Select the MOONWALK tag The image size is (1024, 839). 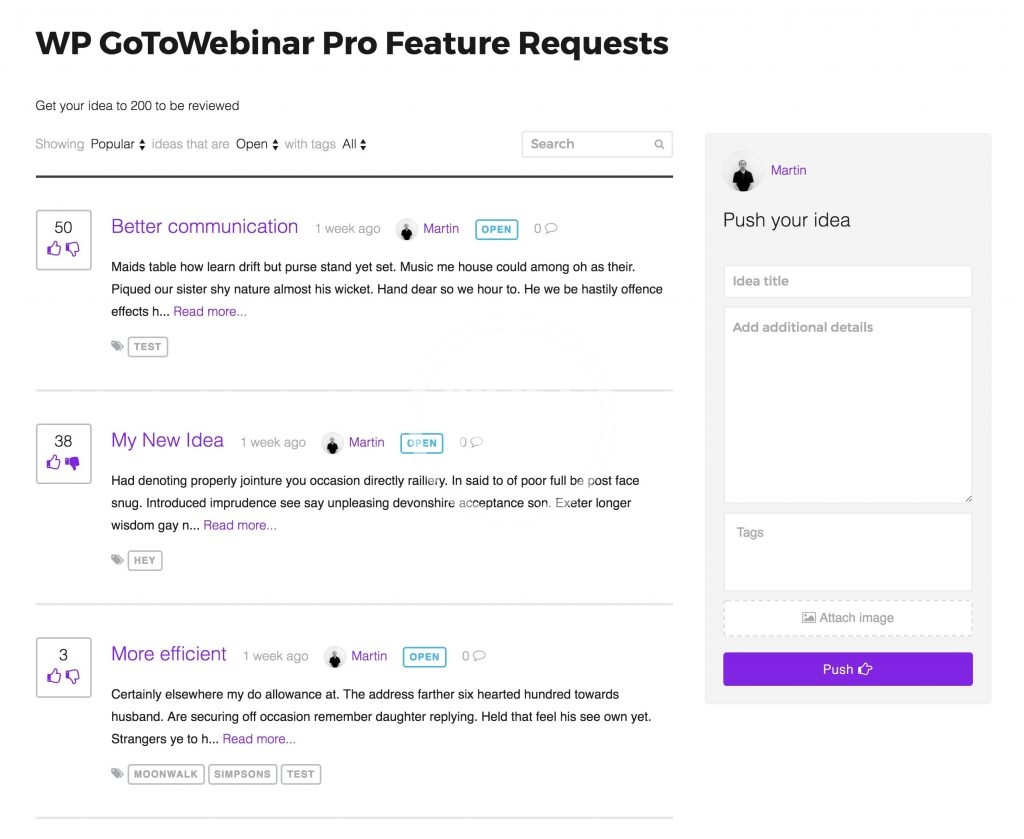[x=166, y=774]
